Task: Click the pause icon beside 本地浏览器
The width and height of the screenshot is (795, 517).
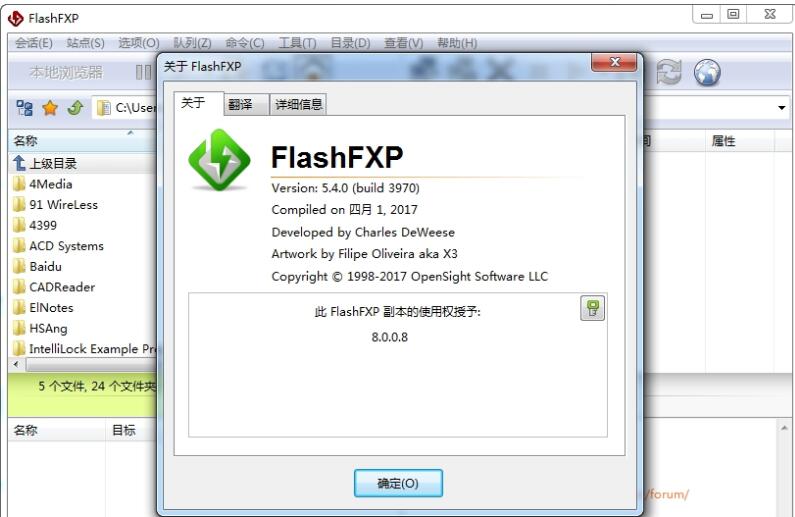Action: 143,72
